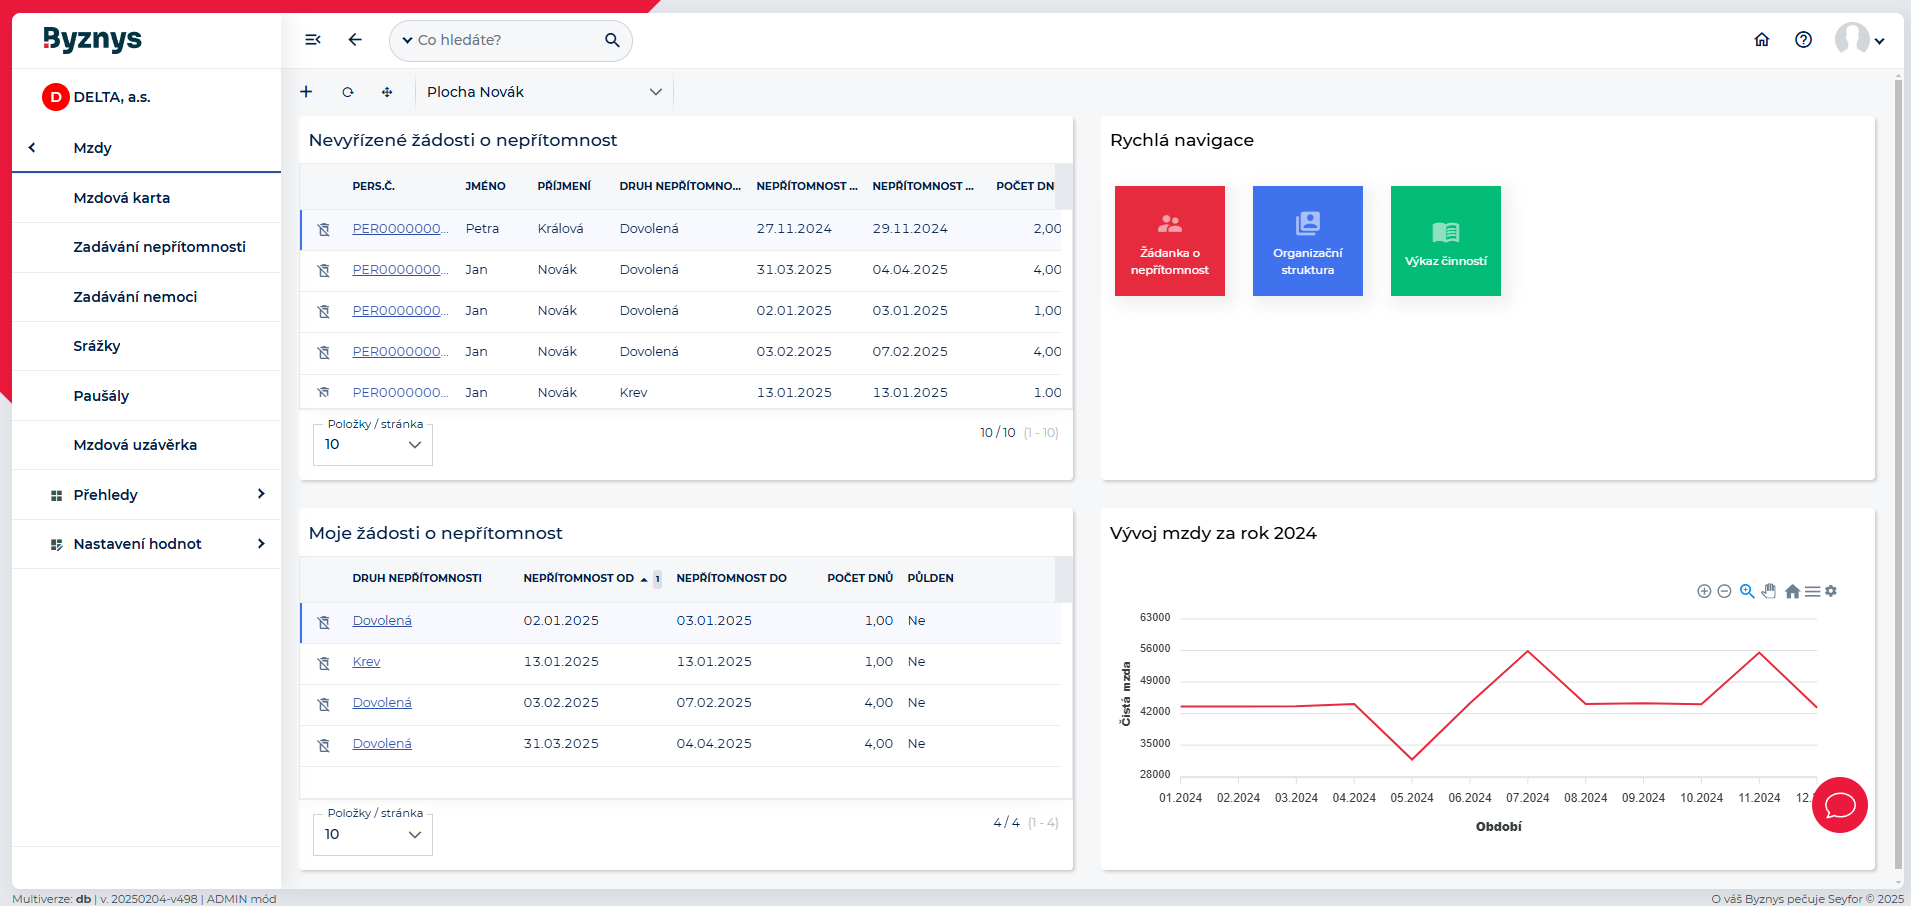The width and height of the screenshot is (1911, 906).
Task: Click the chart zoom out icon
Action: [x=1724, y=591]
